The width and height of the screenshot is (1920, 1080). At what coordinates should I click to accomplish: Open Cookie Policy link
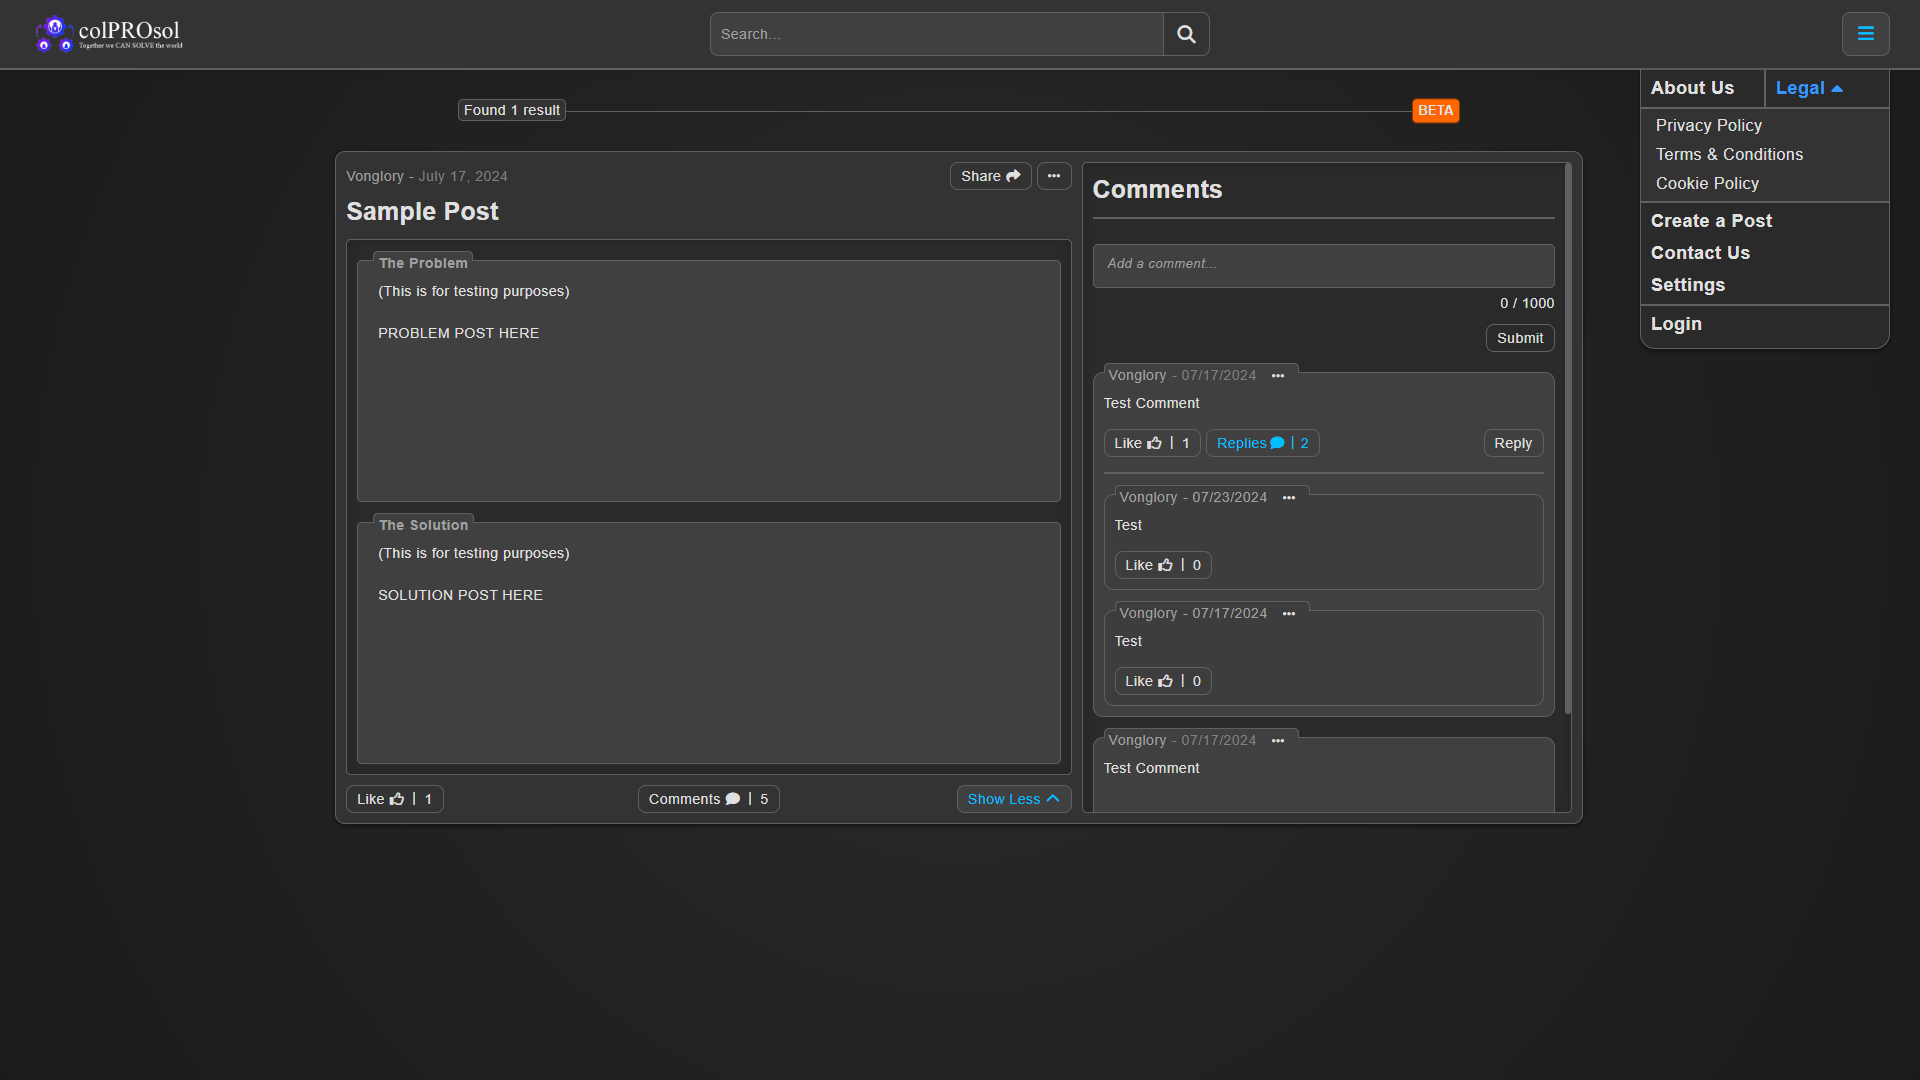pyautogui.click(x=1707, y=183)
